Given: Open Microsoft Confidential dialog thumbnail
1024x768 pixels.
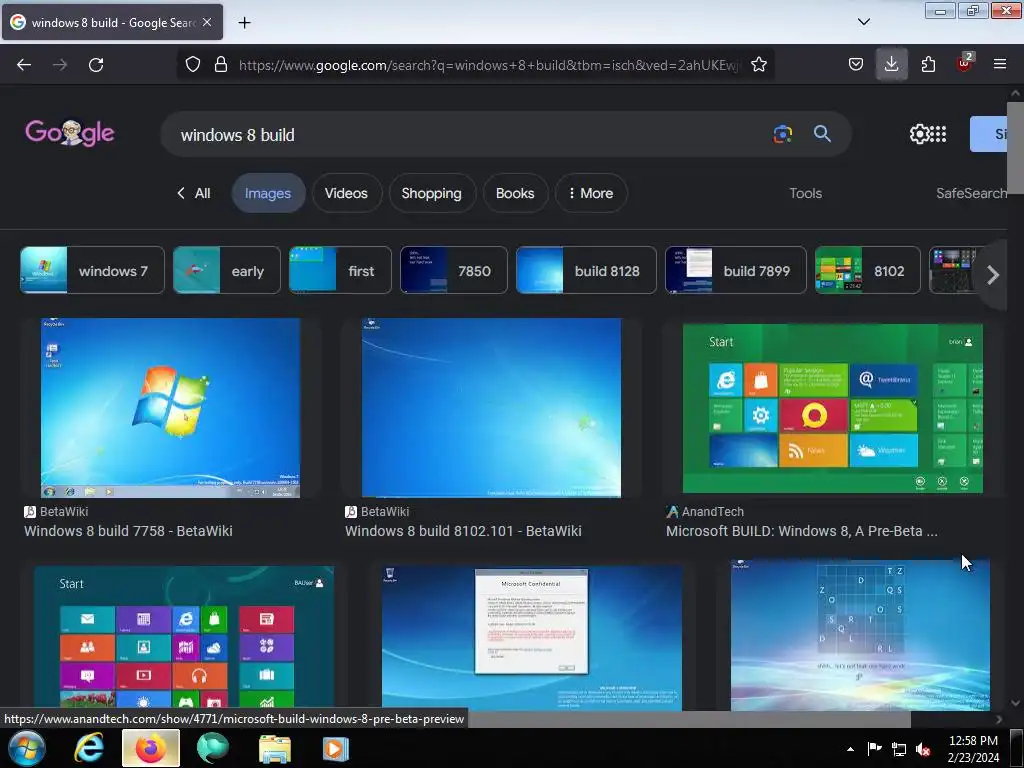Looking at the screenshot, I should point(532,637).
